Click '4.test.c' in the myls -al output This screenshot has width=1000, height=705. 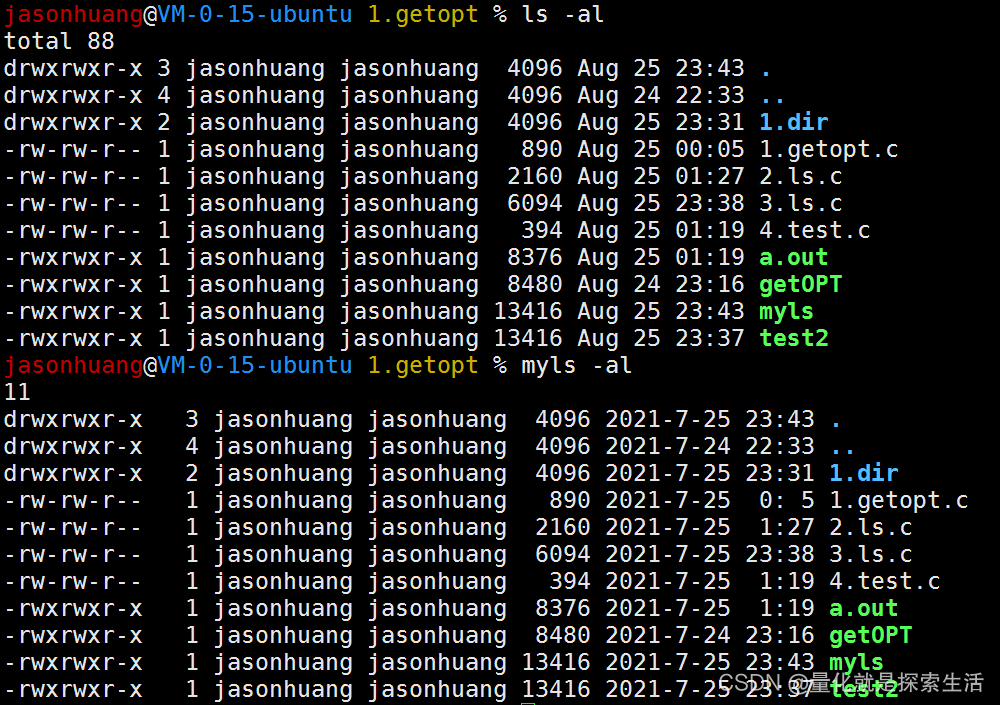885,582
